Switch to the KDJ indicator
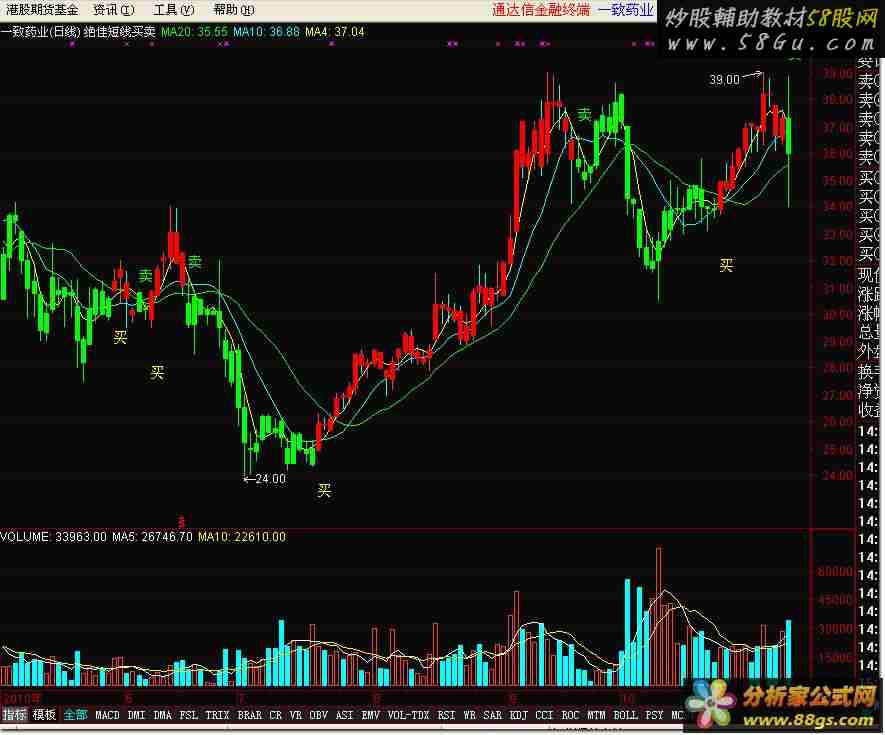The height and width of the screenshot is (735, 885). [x=519, y=715]
